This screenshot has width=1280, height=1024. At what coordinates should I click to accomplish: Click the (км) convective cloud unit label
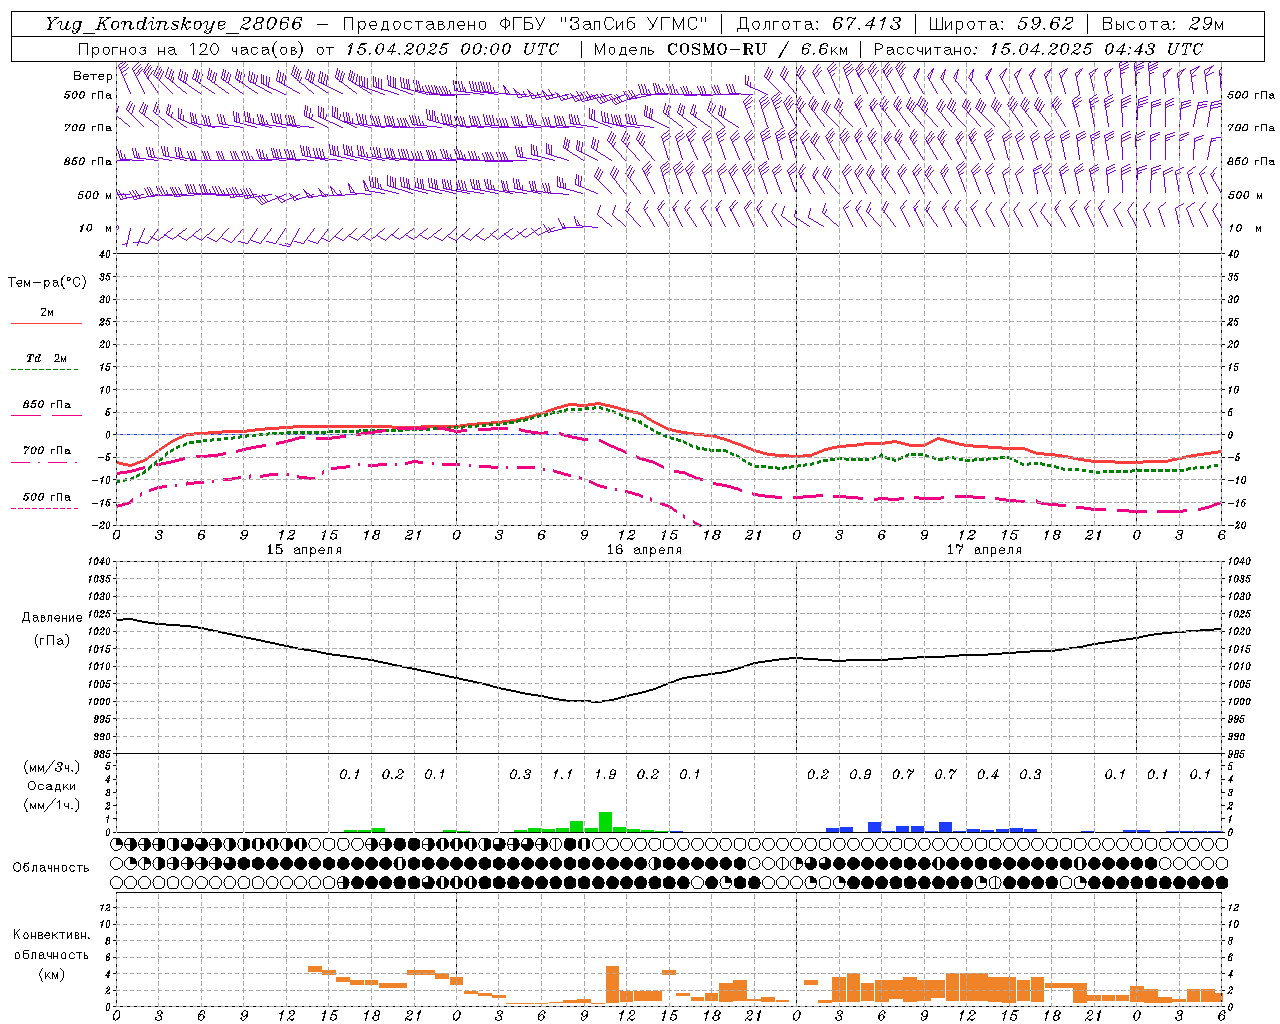(x=51, y=974)
